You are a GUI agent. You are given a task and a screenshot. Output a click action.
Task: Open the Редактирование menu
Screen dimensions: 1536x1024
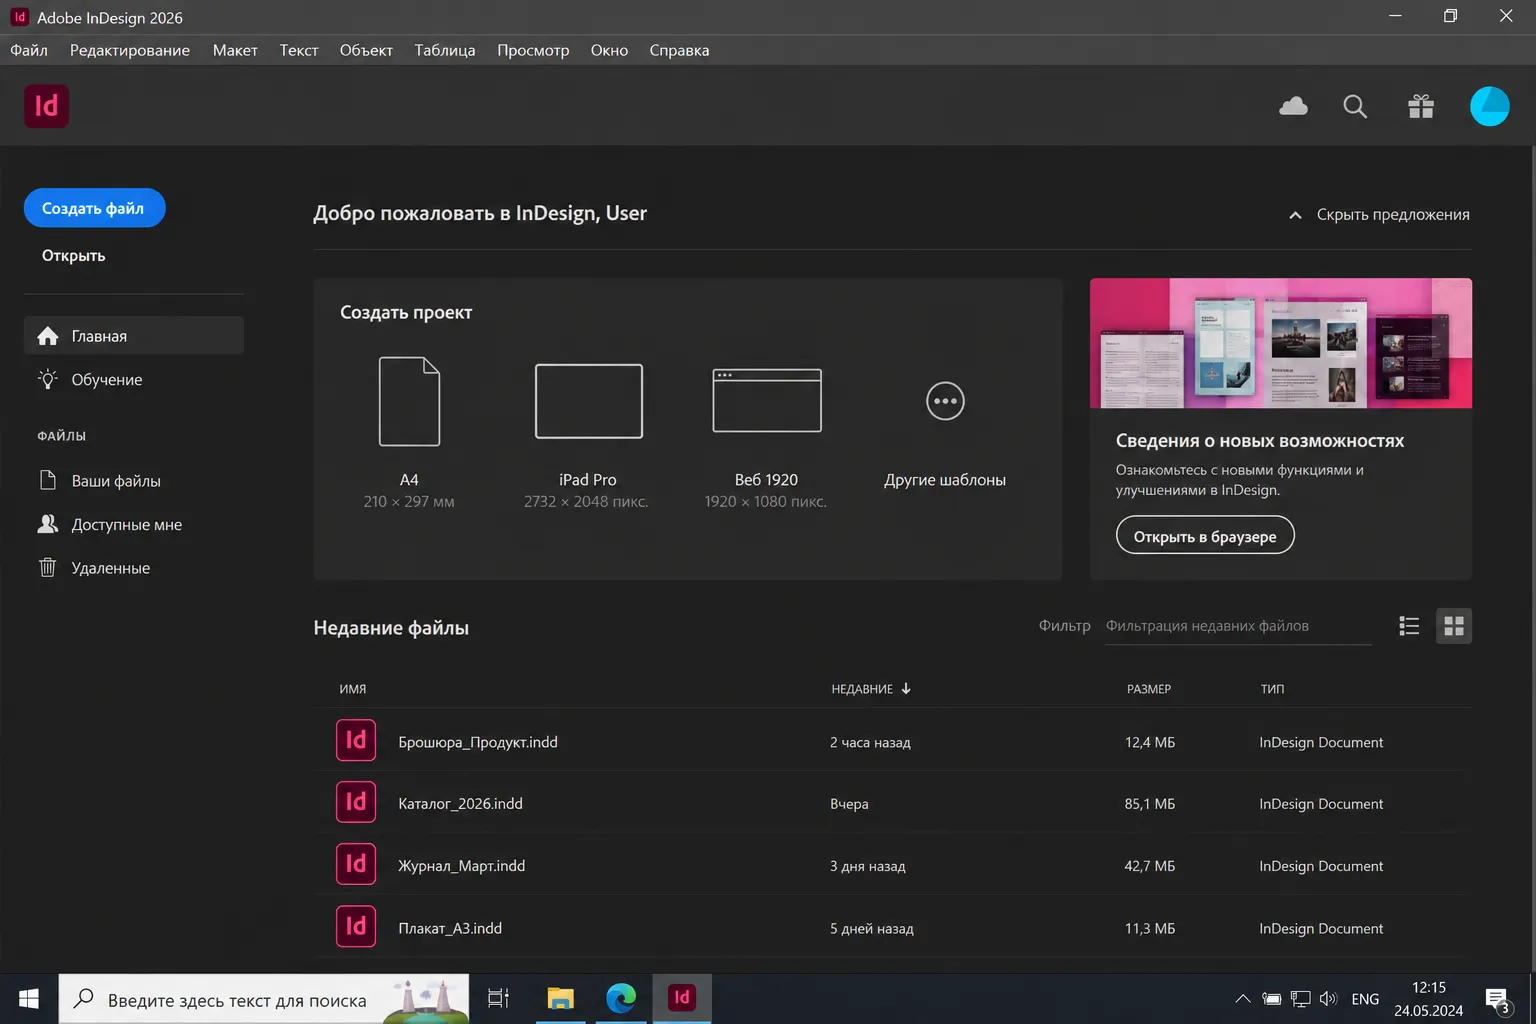point(130,50)
